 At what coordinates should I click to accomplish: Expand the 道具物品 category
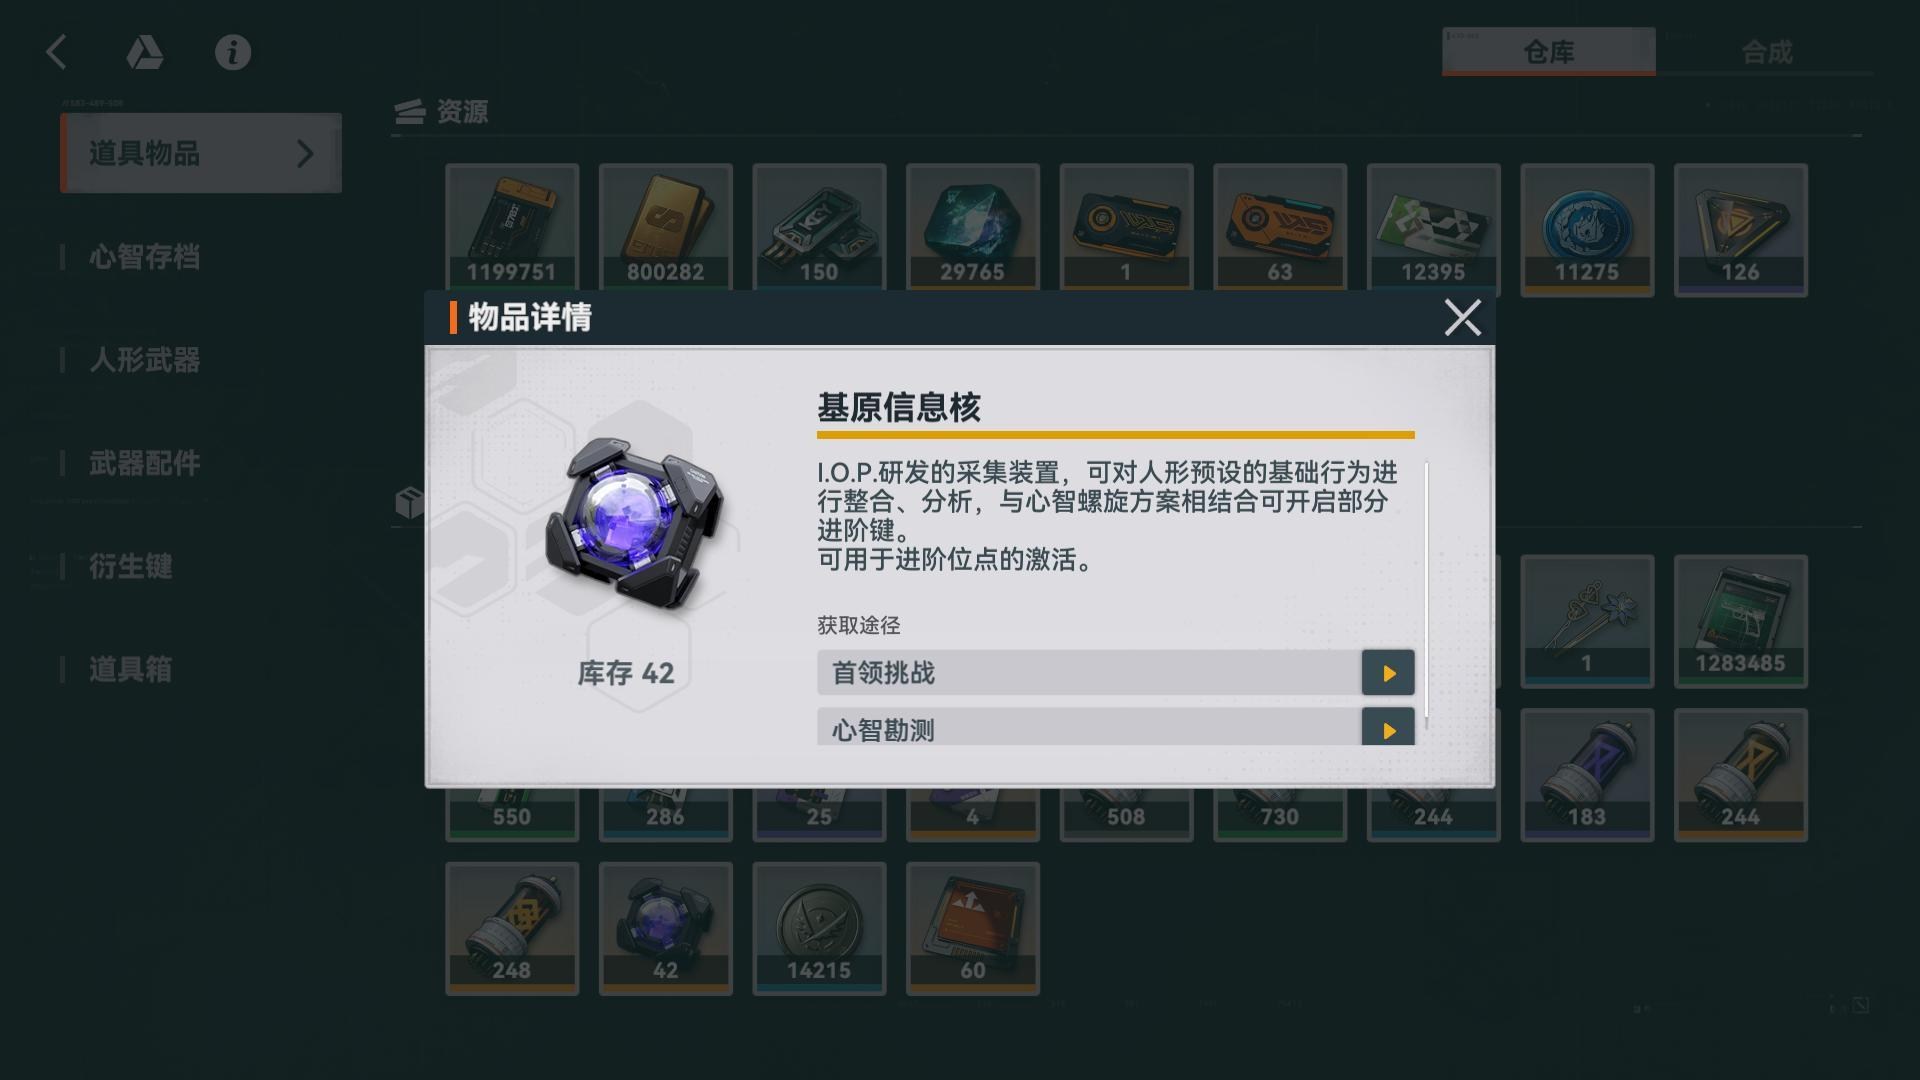pyautogui.click(x=201, y=153)
